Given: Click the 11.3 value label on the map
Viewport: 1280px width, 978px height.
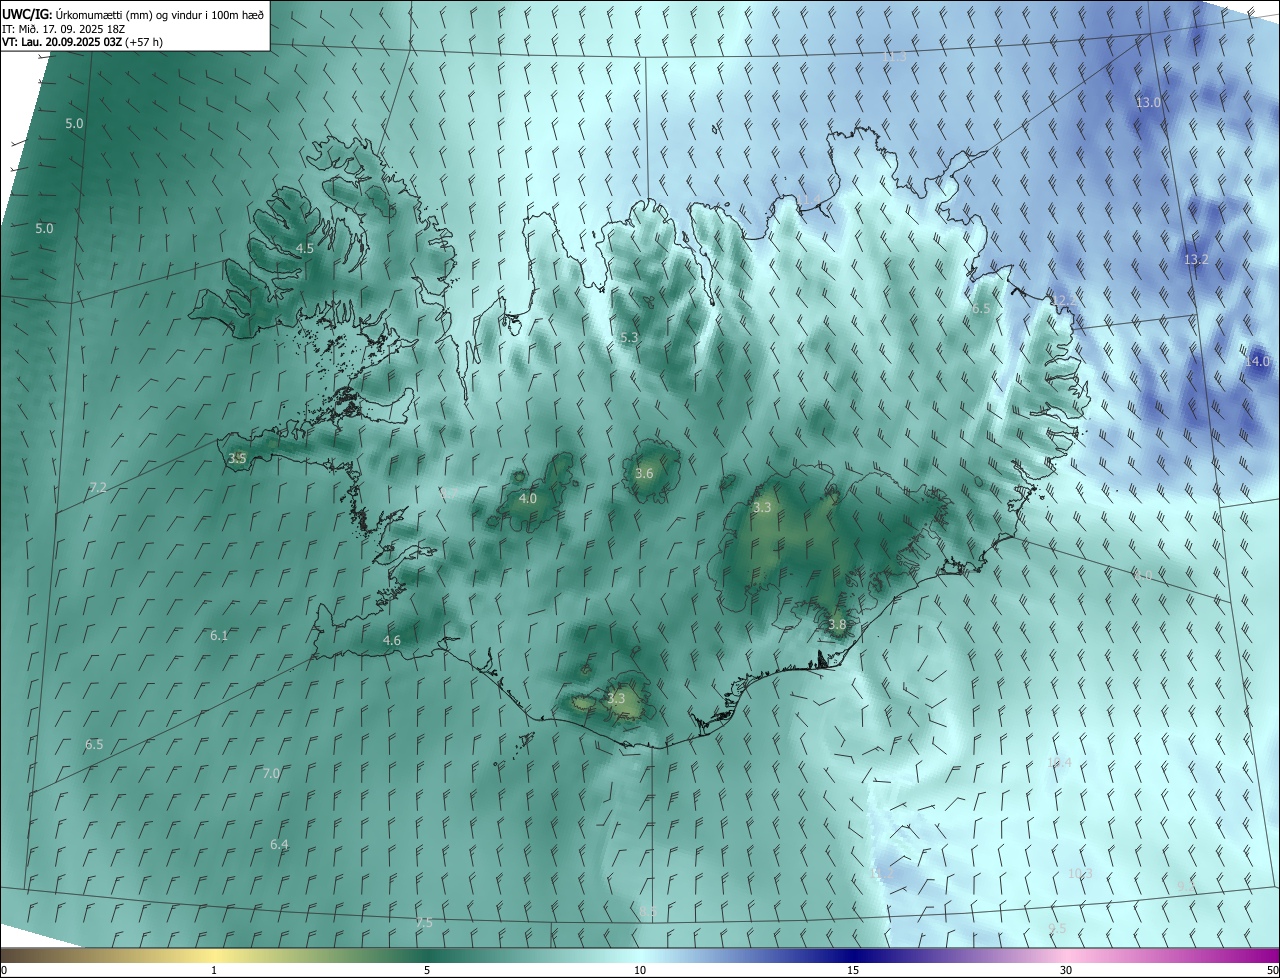Looking at the screenshot, I should tap(895, 57).
